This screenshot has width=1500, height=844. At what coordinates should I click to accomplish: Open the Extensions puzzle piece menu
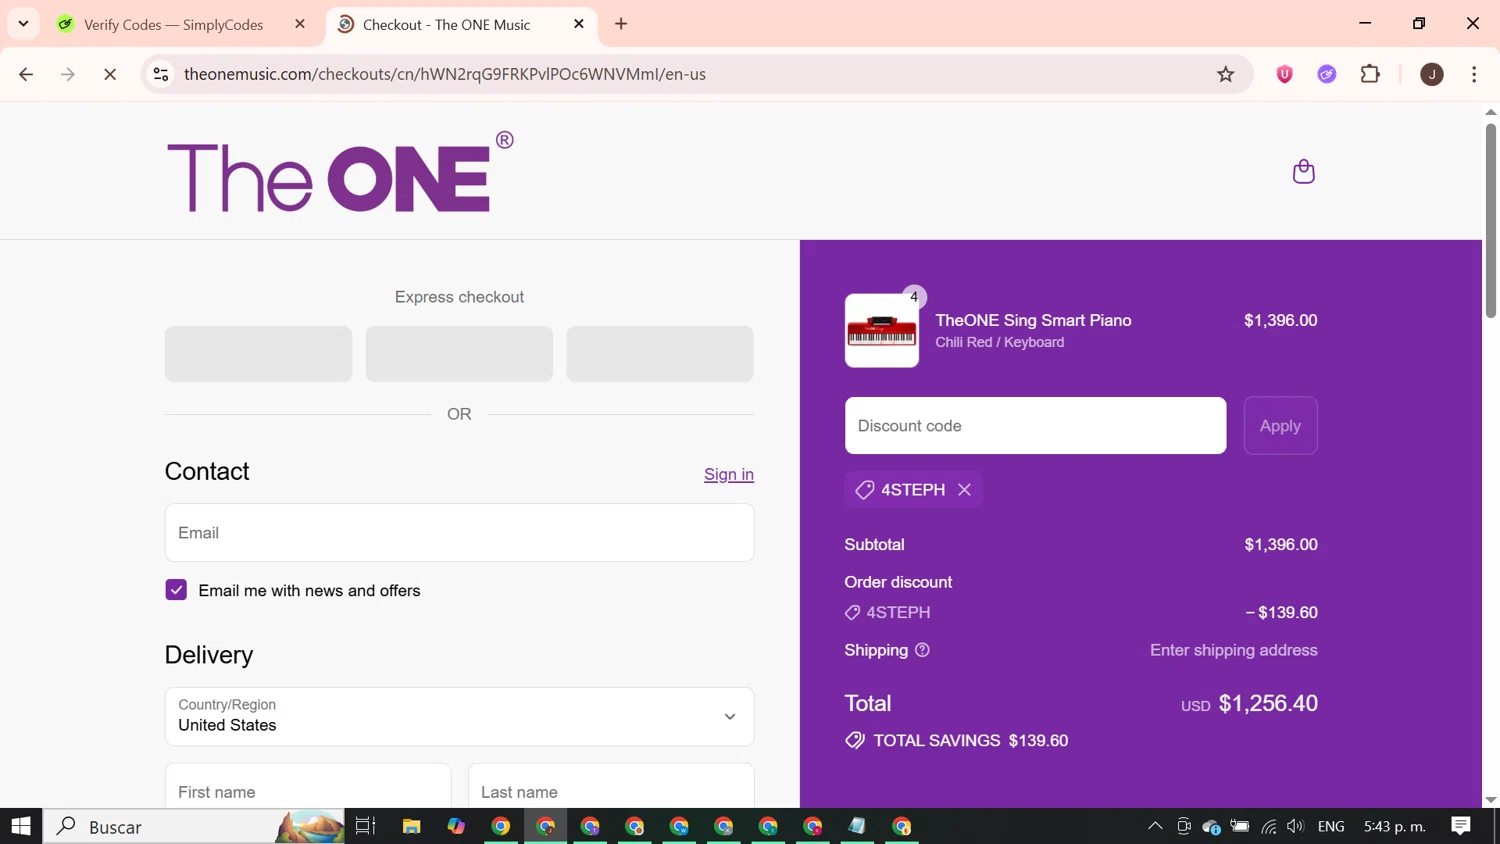coord(1370,74)
